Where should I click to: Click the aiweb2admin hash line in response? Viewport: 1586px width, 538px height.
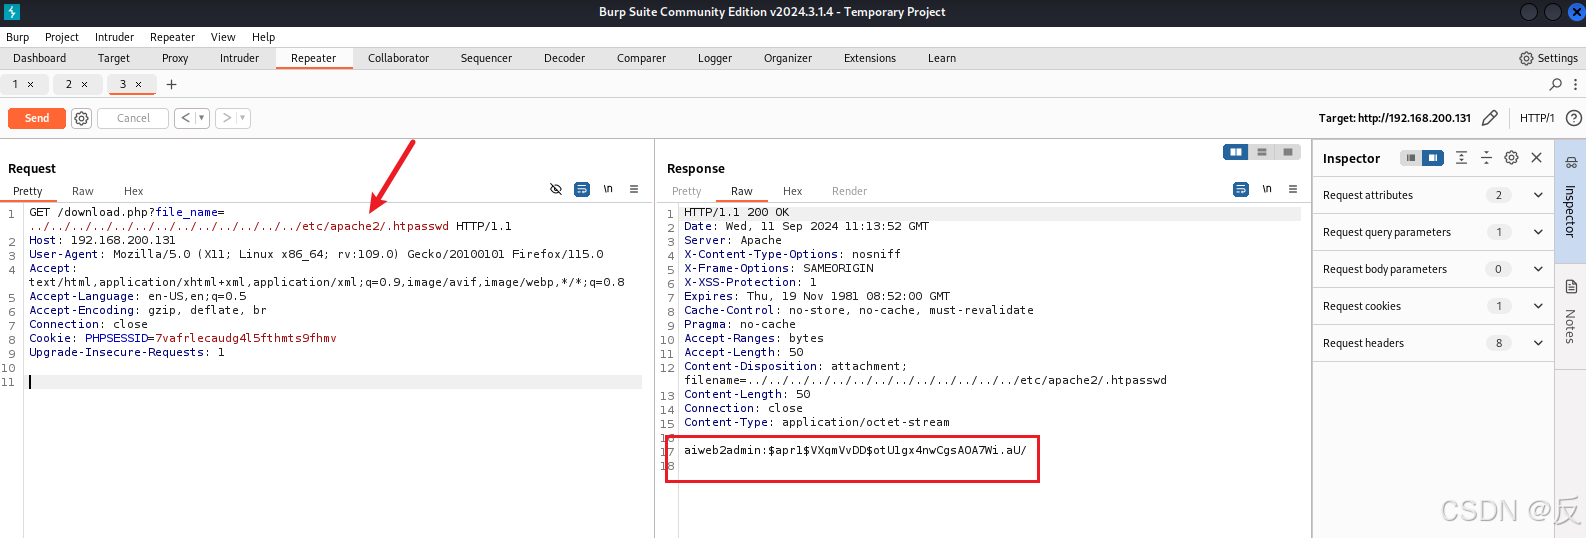[855, 450]
